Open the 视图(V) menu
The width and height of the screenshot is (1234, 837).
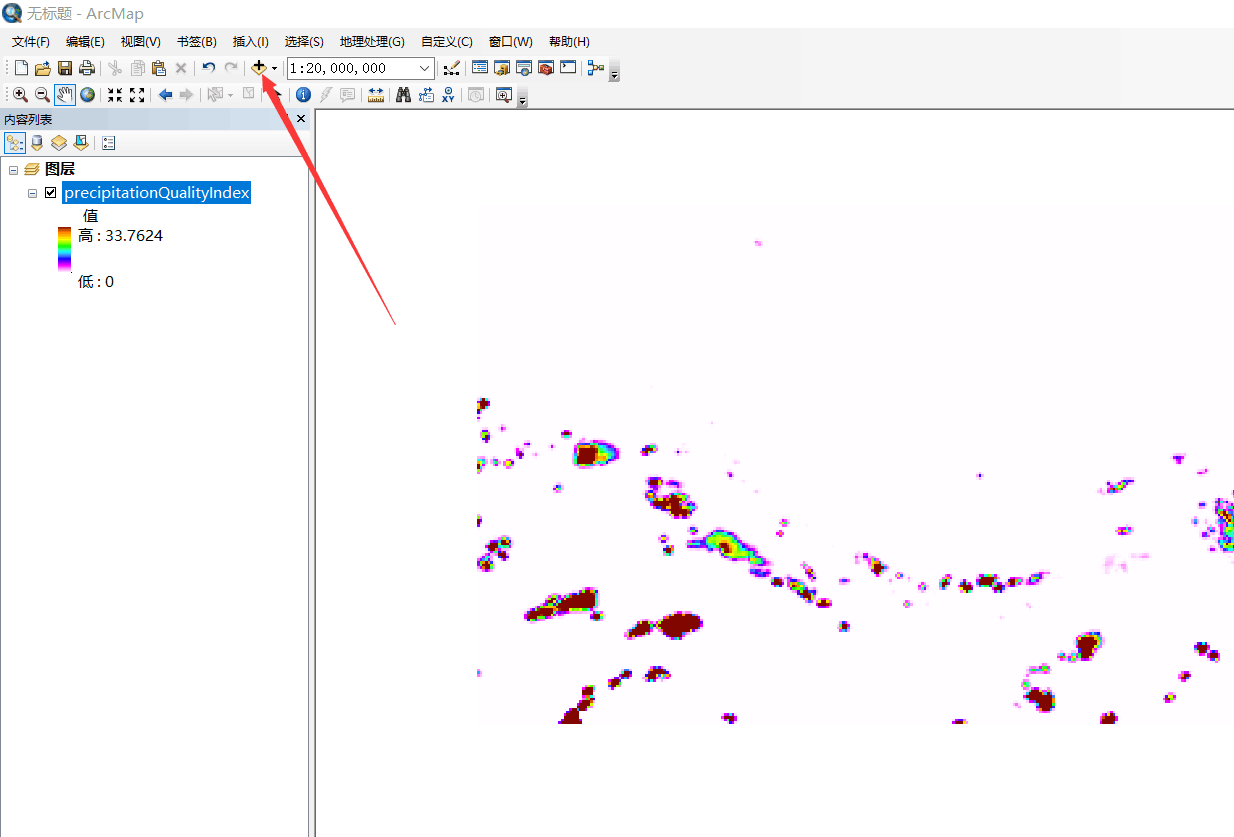[x=140, y=41]
